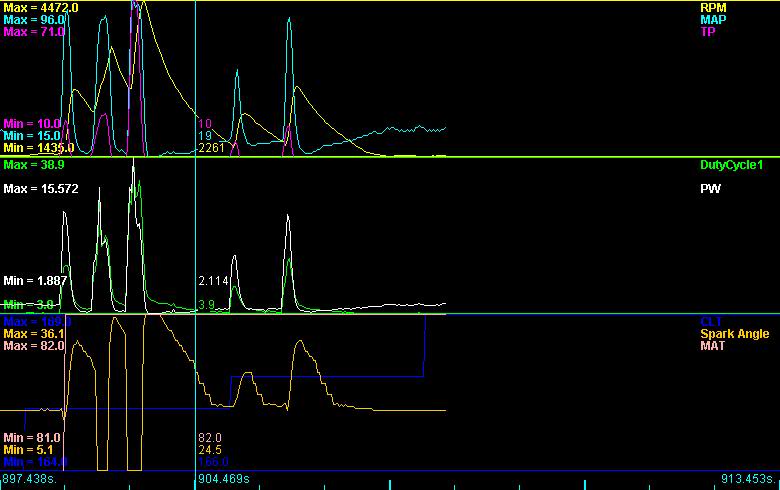Image resolution: width=780 pixels, height=490 pixels.
Task: Click the Max = 38.9 duty cycle readout
Action: (x=34, y=165)
